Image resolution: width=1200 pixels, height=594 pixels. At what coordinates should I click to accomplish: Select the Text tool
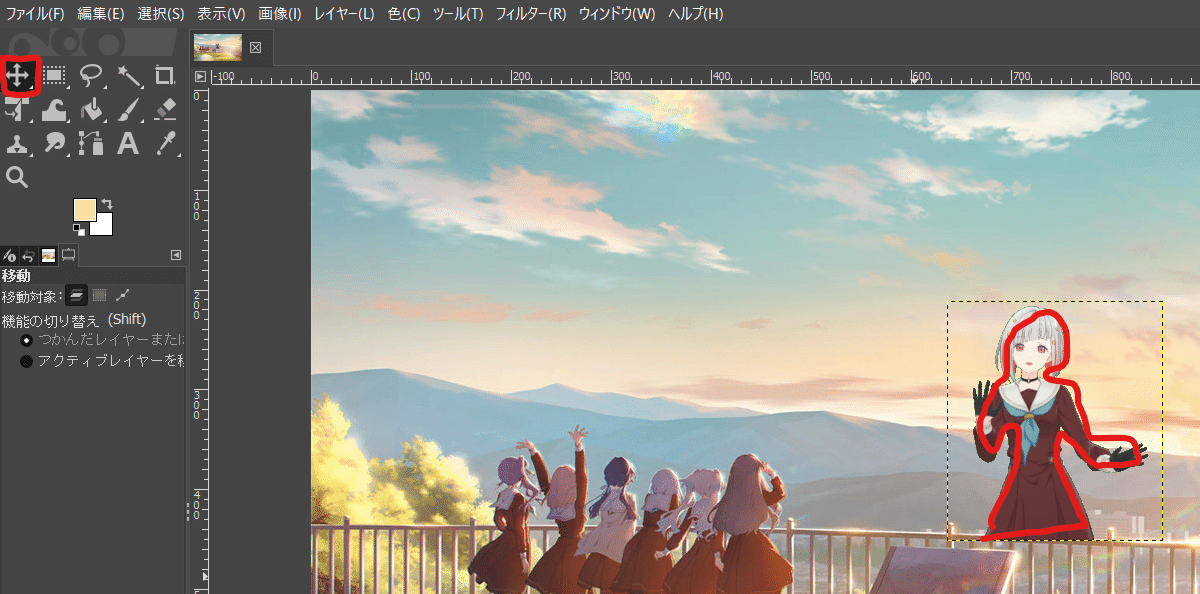pyautogui.click(x=128, y=143)
